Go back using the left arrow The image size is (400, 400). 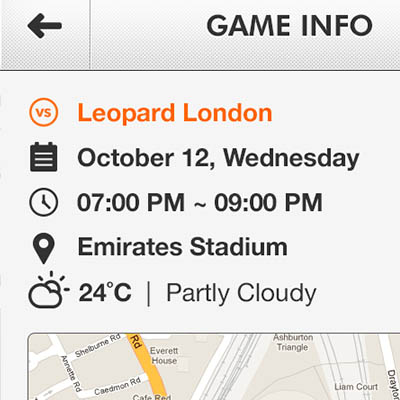[x=45, y=26]
